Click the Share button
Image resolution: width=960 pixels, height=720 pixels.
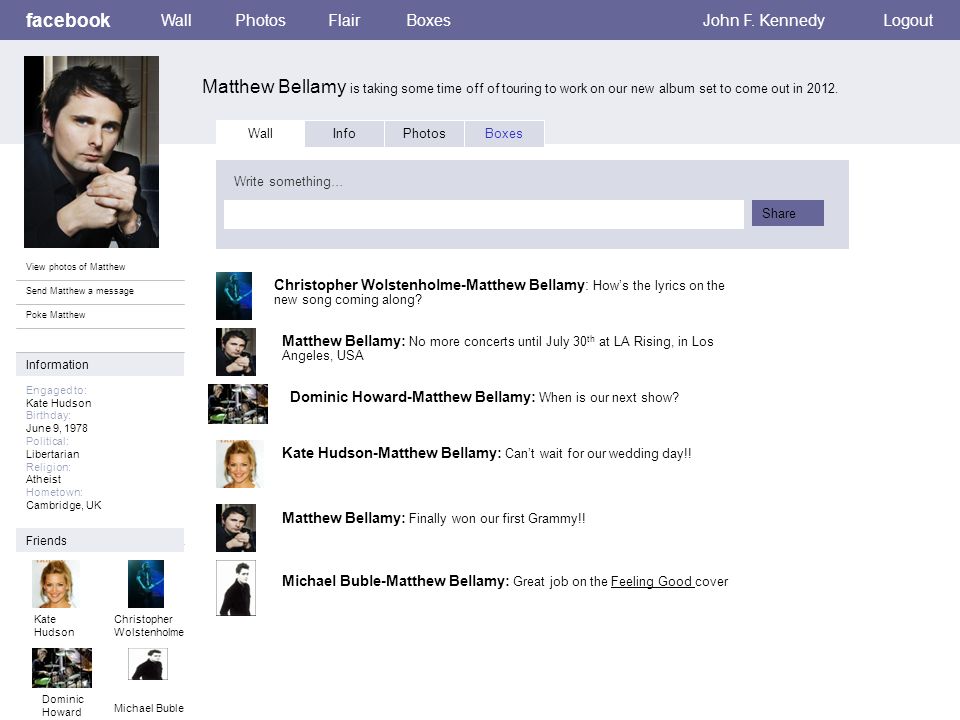pos(787,213)
